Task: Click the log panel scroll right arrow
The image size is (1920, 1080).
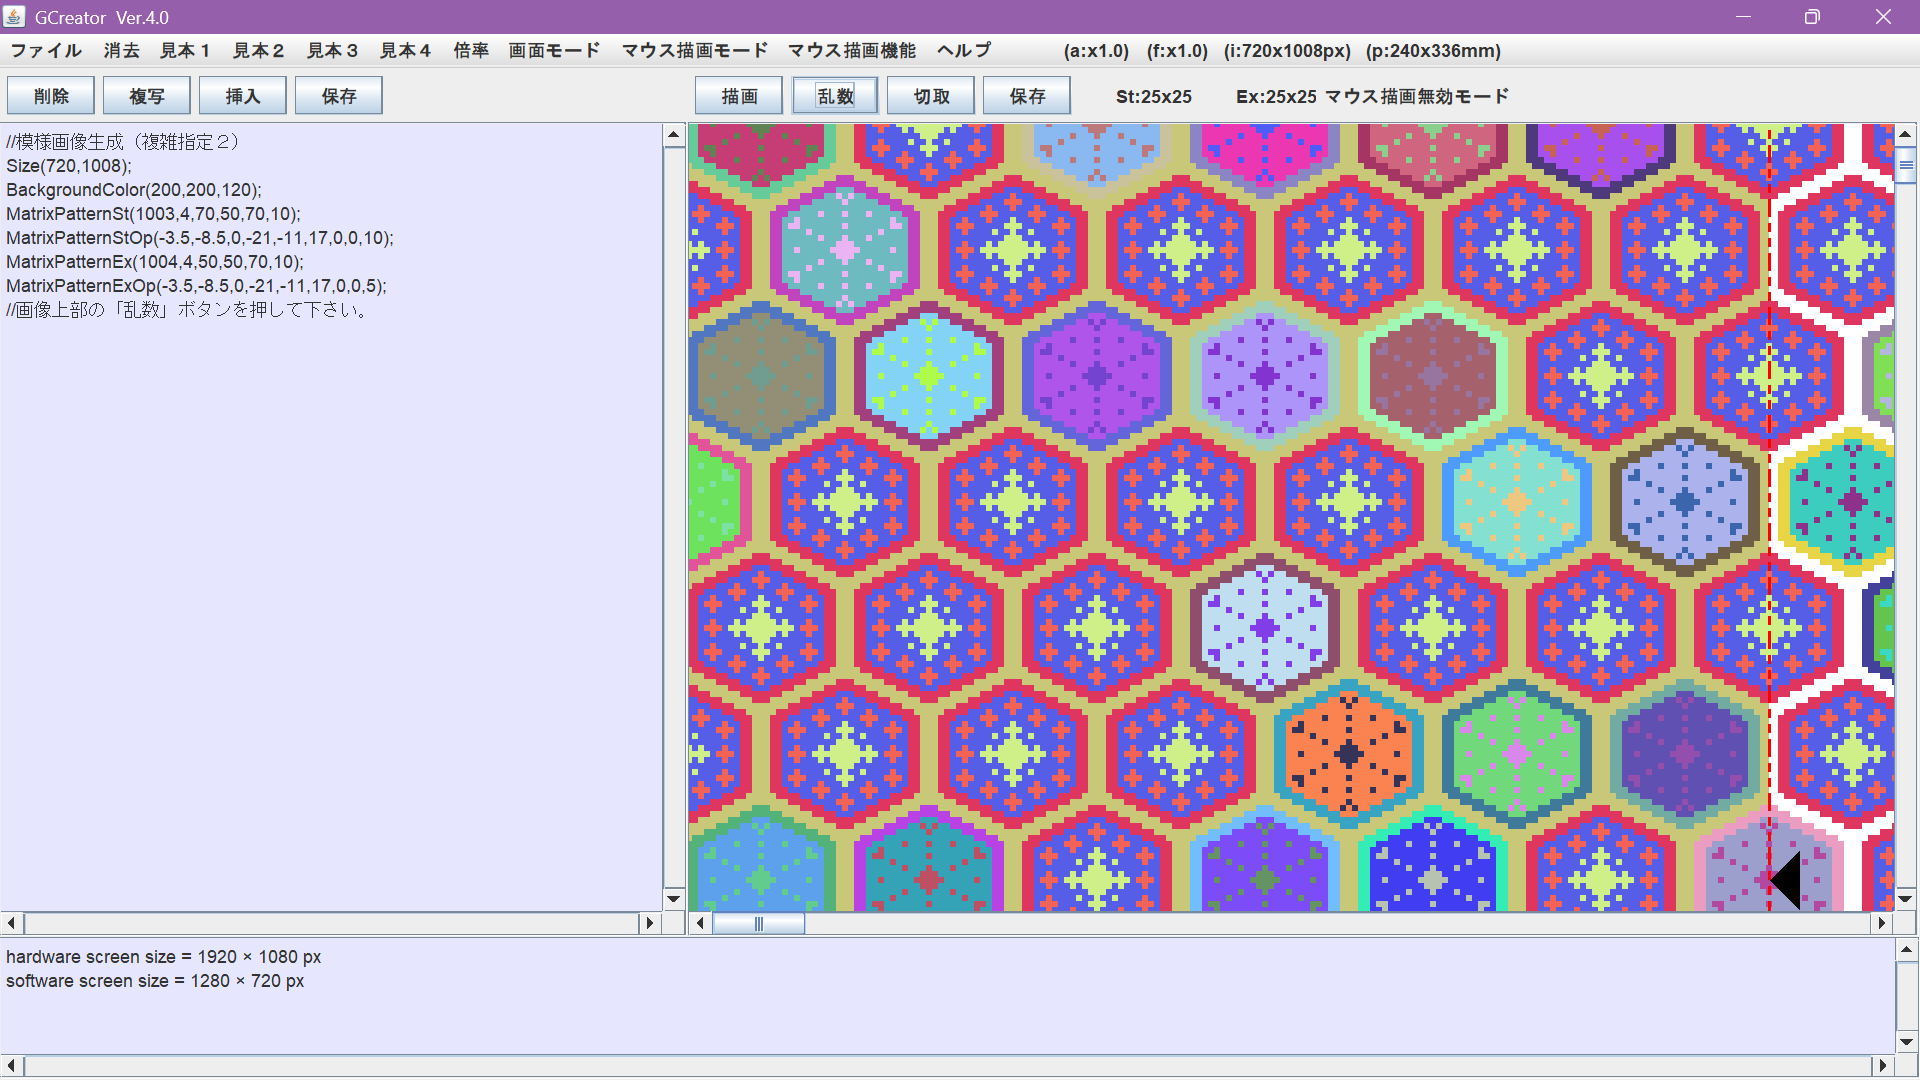Action: (1882, 1066)
